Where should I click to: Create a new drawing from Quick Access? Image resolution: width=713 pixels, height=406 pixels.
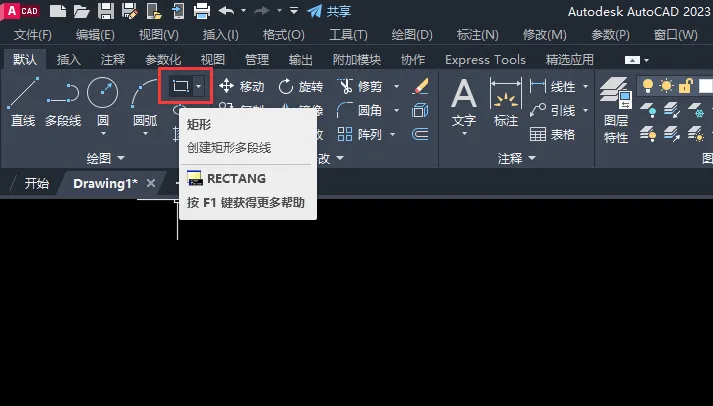point(58,11)
